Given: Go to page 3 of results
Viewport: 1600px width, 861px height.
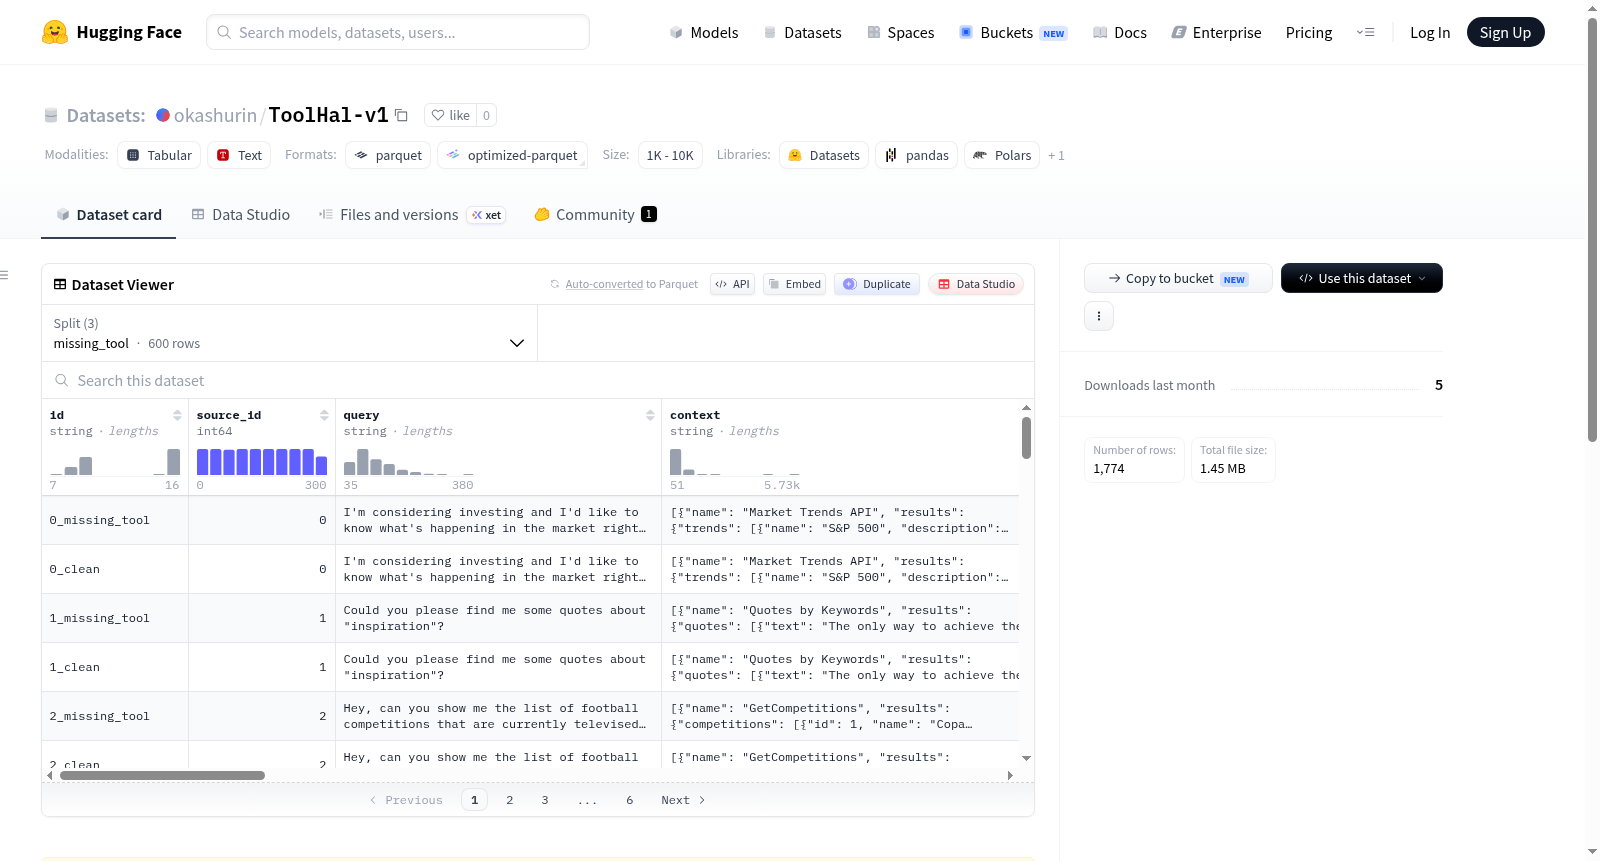Looking at the screenshot, I should click(545, 800).
